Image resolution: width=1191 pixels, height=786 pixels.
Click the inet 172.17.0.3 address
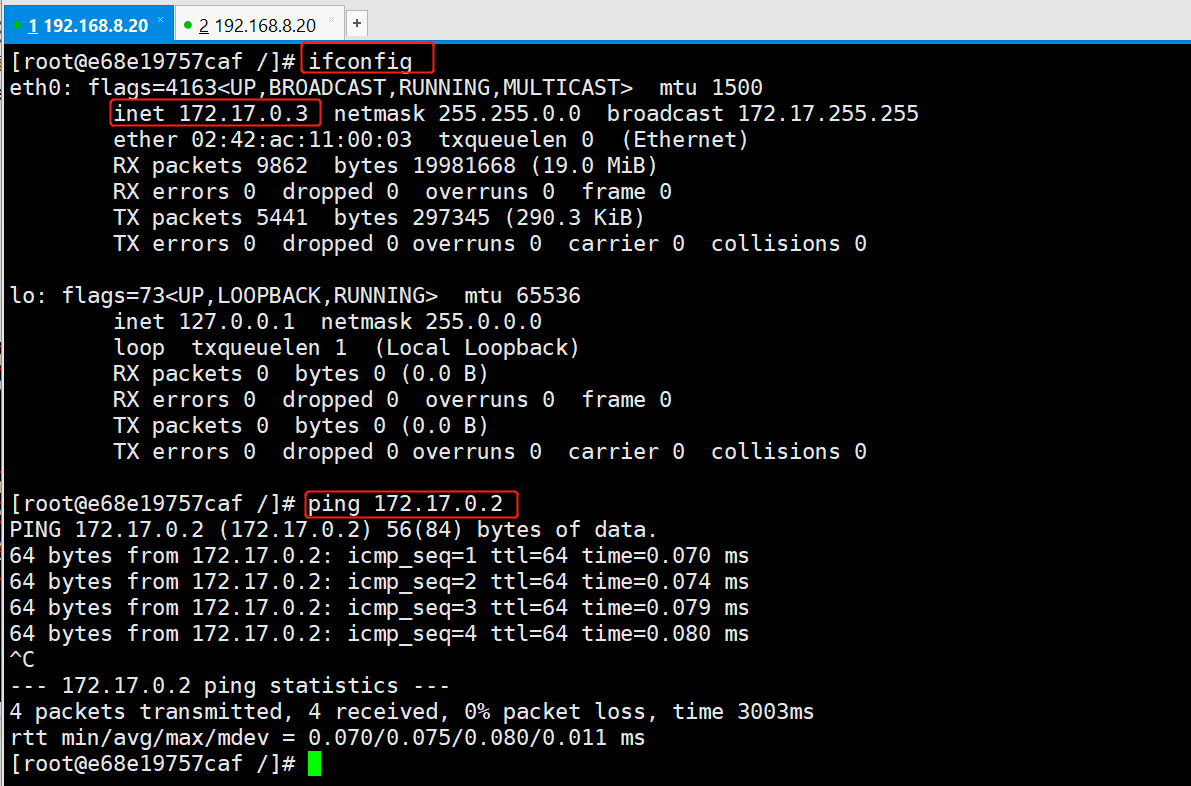click(x=211, y=113)
